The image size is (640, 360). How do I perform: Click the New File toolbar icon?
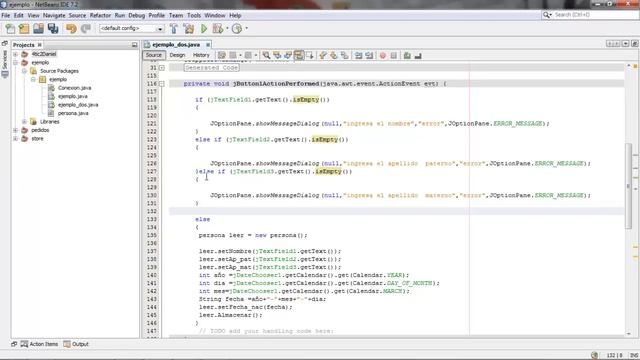(10, 29)
